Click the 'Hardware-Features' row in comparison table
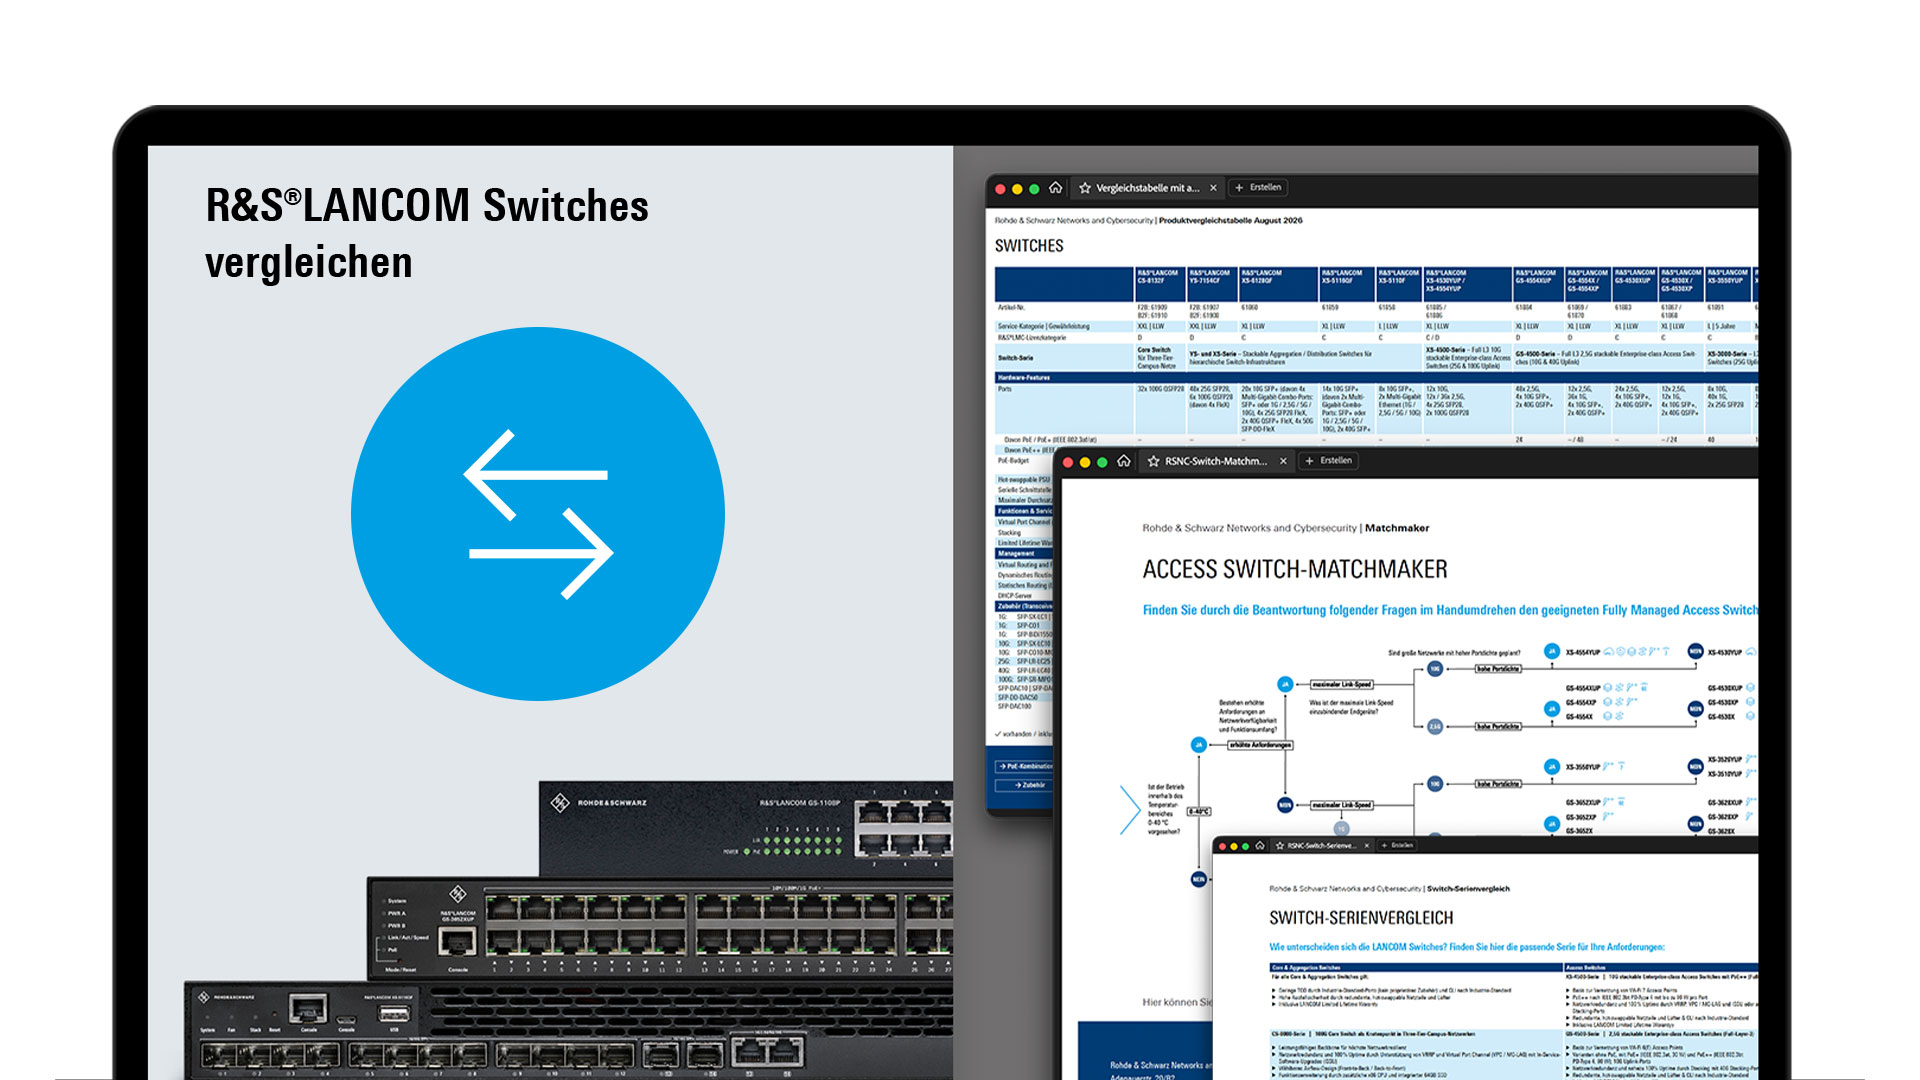This screenshot has width=1920, height=1080. coord(1375,378)
